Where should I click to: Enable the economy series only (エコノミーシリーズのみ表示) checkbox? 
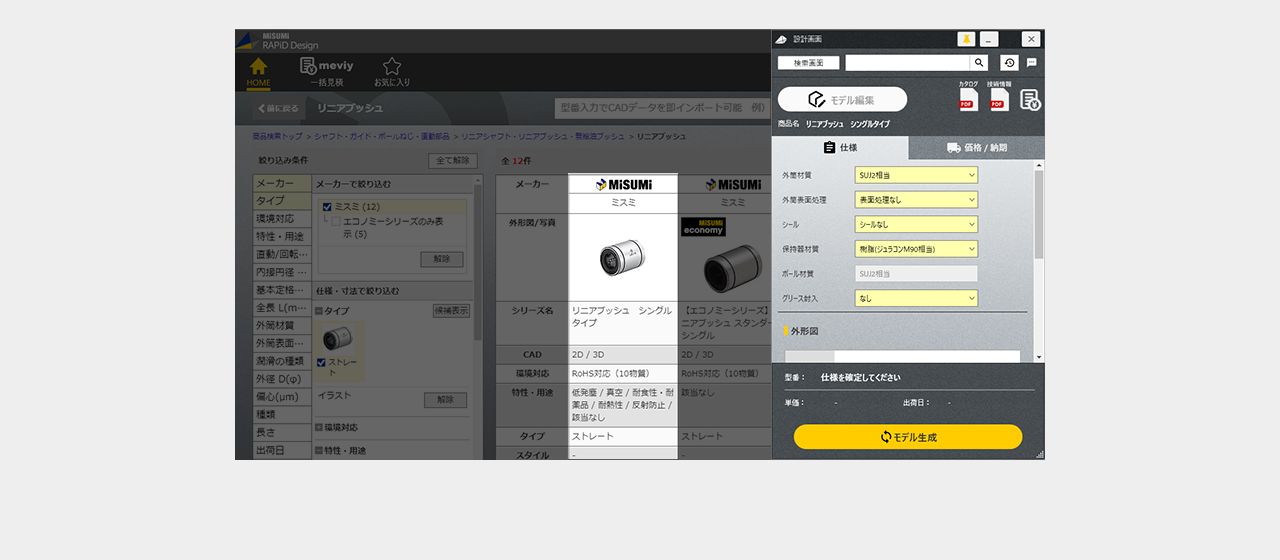tap(337, 222)
